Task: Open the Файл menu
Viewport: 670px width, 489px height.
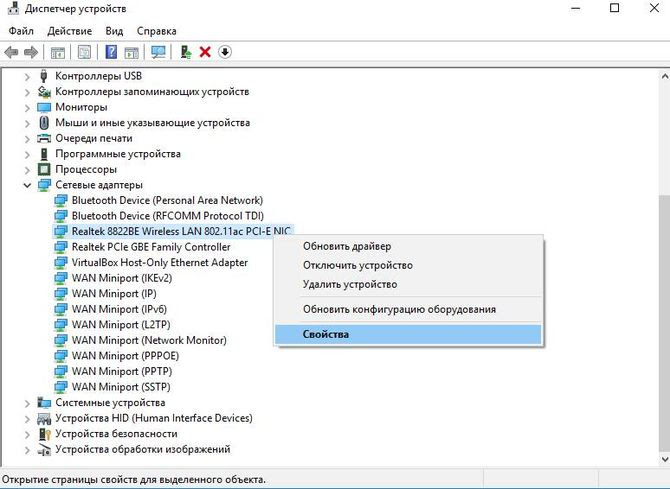Action: [x=21, y=31]
